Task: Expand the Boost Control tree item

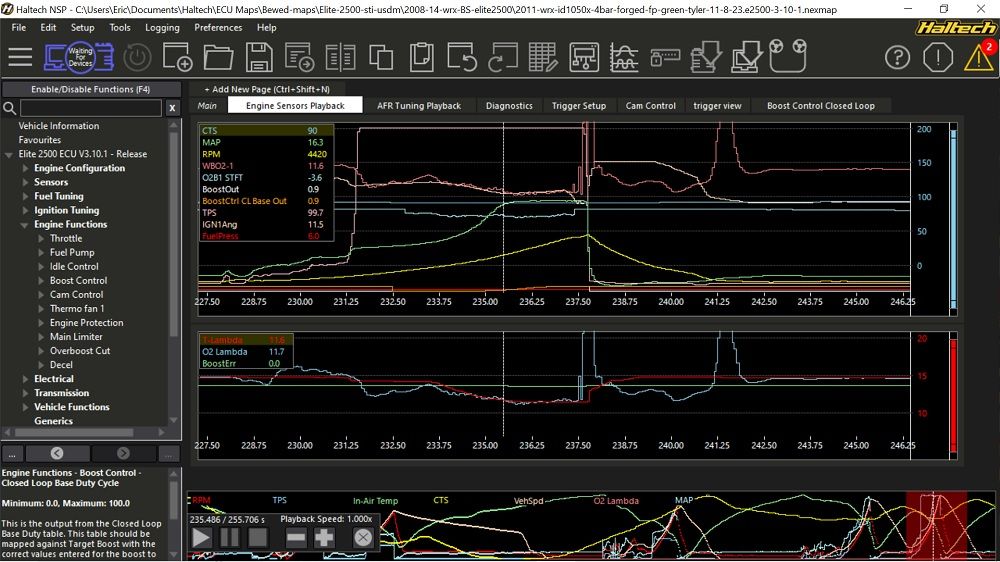Action: 42,281
